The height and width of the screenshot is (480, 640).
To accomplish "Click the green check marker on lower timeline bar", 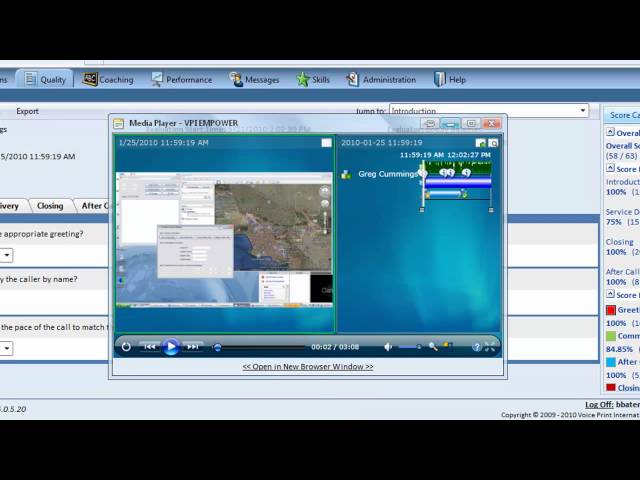I will tap(464, 195).
